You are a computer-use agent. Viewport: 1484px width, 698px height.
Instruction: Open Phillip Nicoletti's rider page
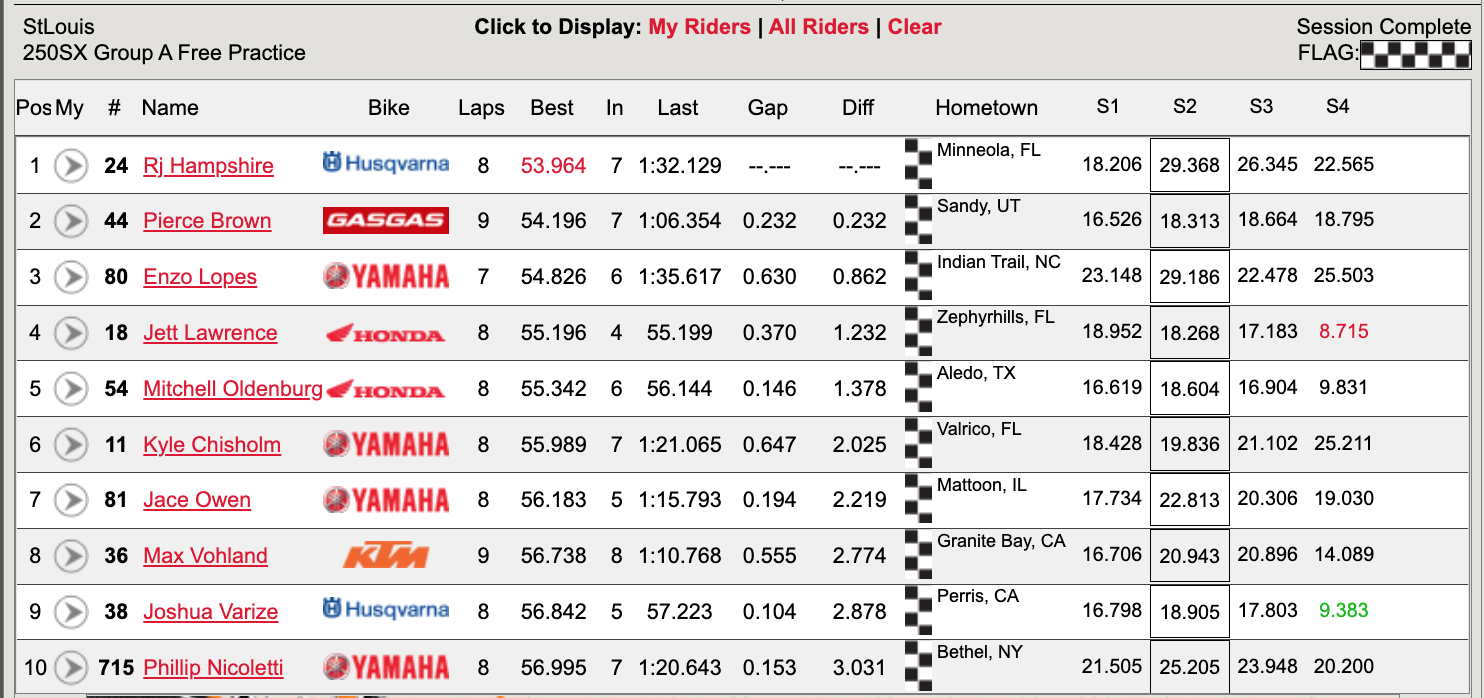click(x=213, y=667)
